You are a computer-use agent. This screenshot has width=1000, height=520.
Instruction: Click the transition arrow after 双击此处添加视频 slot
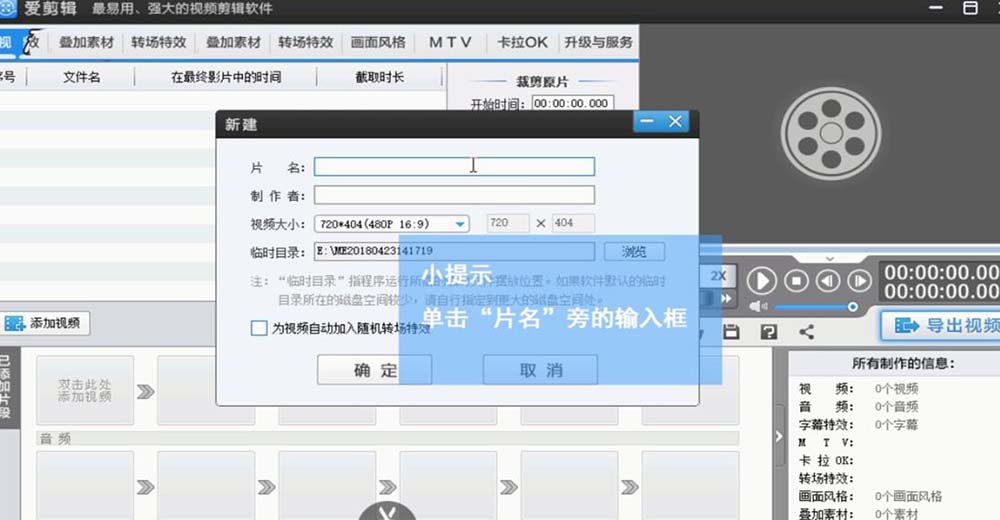tap(145, 391)
